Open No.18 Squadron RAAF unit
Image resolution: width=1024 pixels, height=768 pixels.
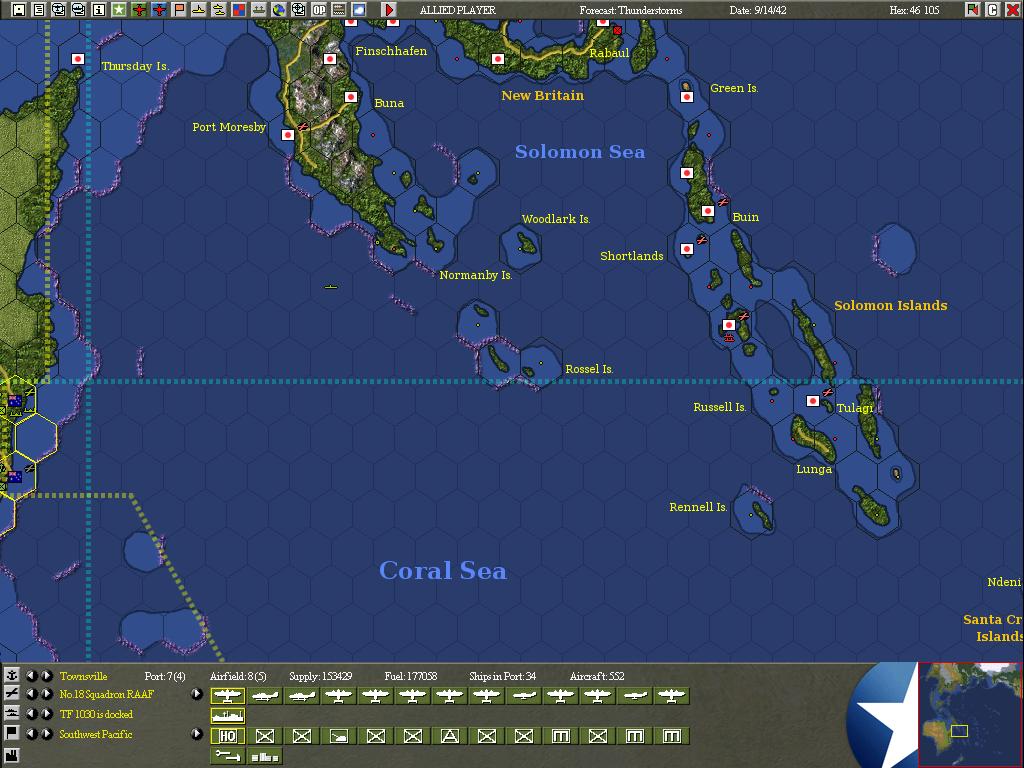pos(106,694)
